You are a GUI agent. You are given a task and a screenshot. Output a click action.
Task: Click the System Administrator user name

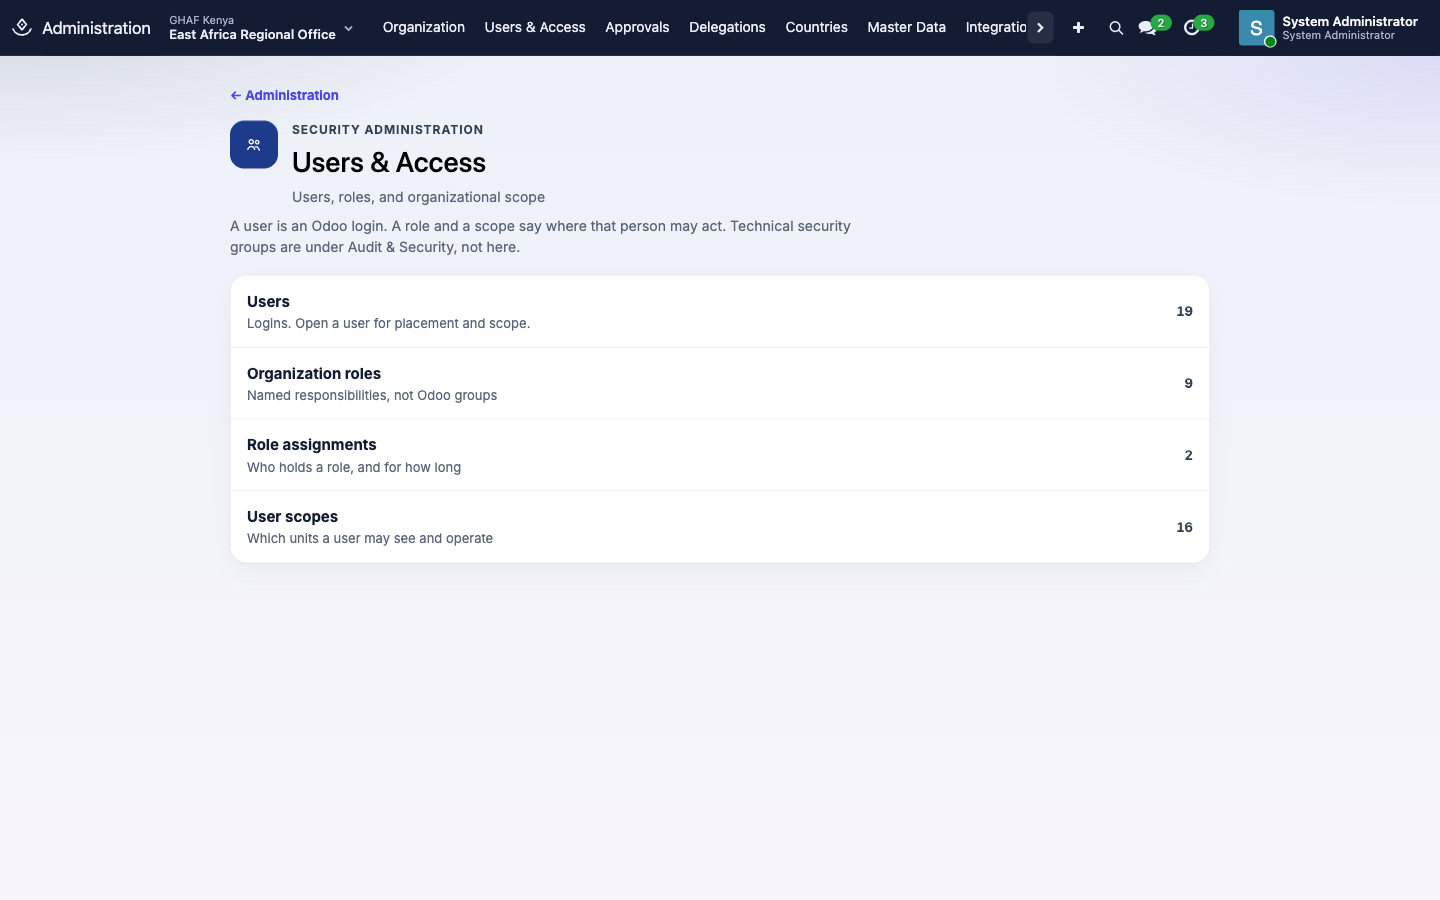(1350, 21)
